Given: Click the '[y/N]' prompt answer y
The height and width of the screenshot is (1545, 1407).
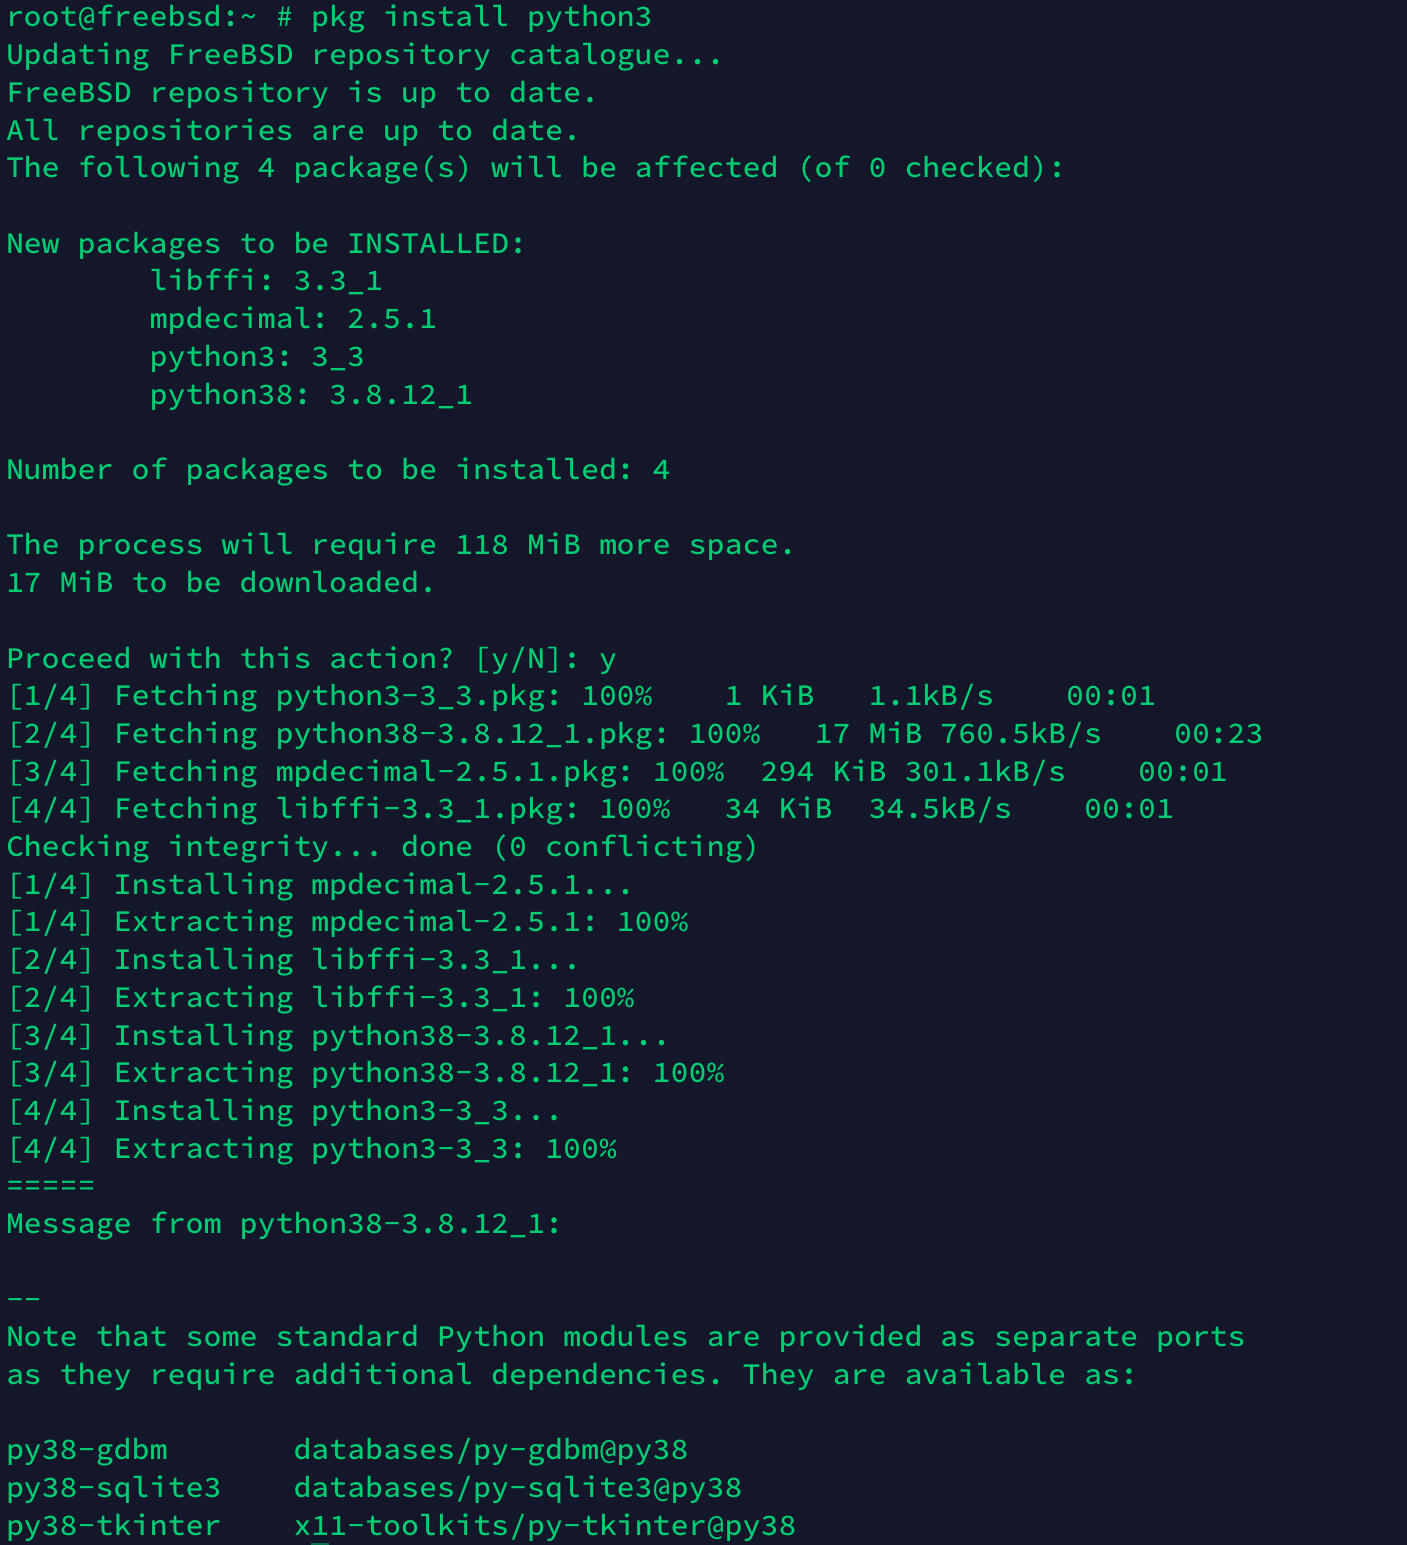Looking at the screenshot, I should pos(607,659).
